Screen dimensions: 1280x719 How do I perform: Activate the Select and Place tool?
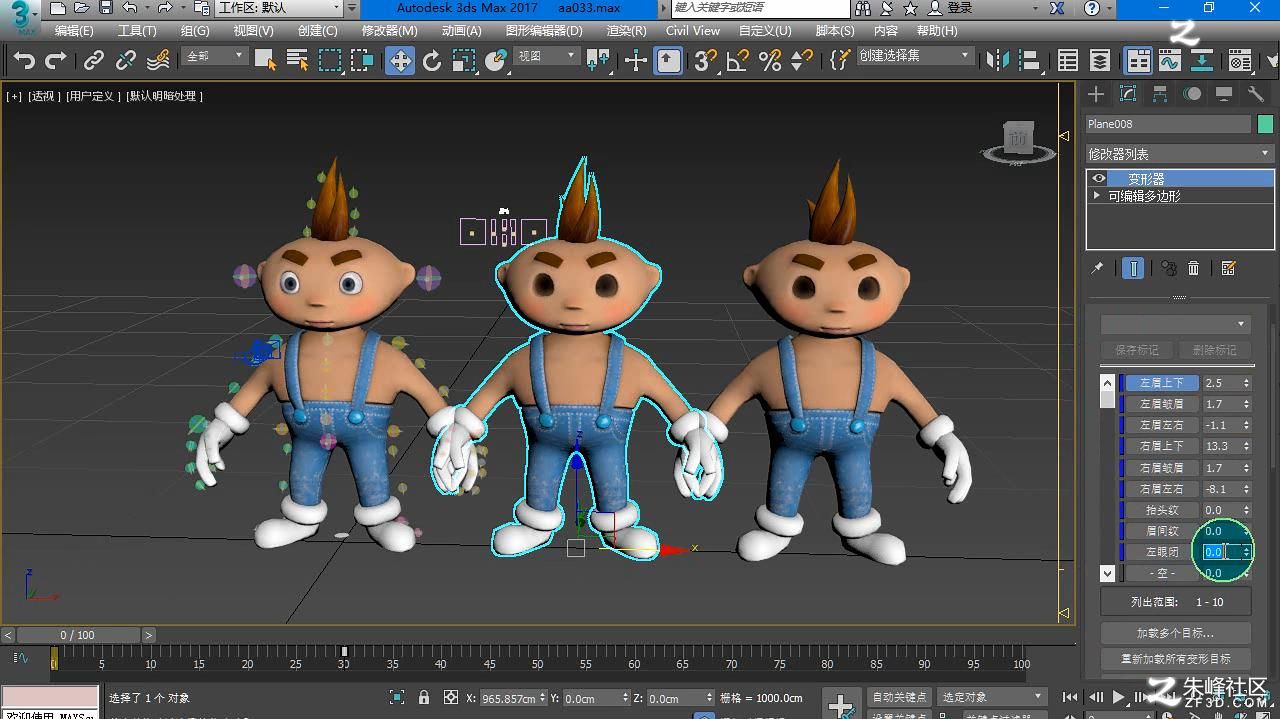click(x=495, y=61)
